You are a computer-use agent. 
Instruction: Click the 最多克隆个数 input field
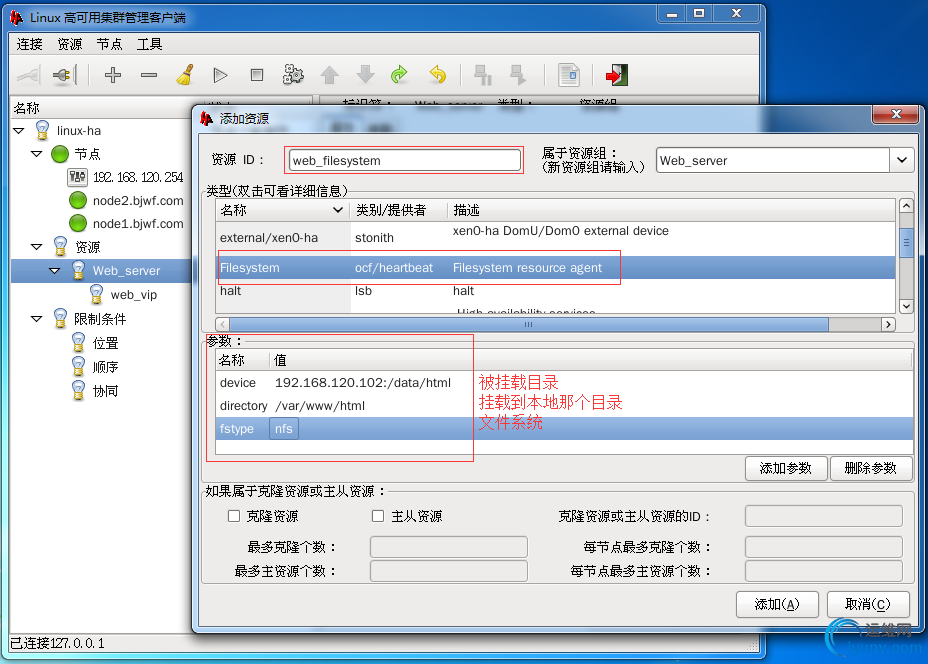point(449,547)
